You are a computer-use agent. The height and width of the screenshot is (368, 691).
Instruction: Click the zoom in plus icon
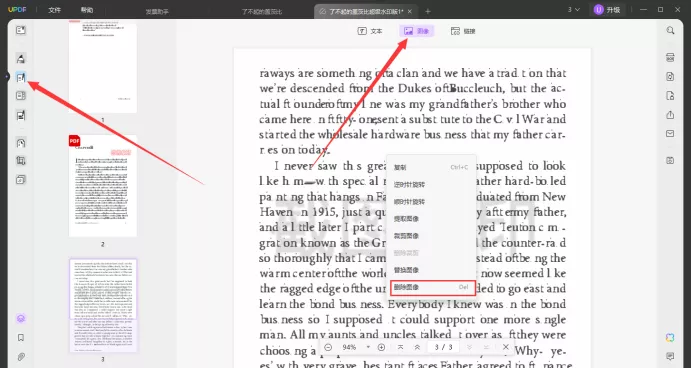click(382, 347)
